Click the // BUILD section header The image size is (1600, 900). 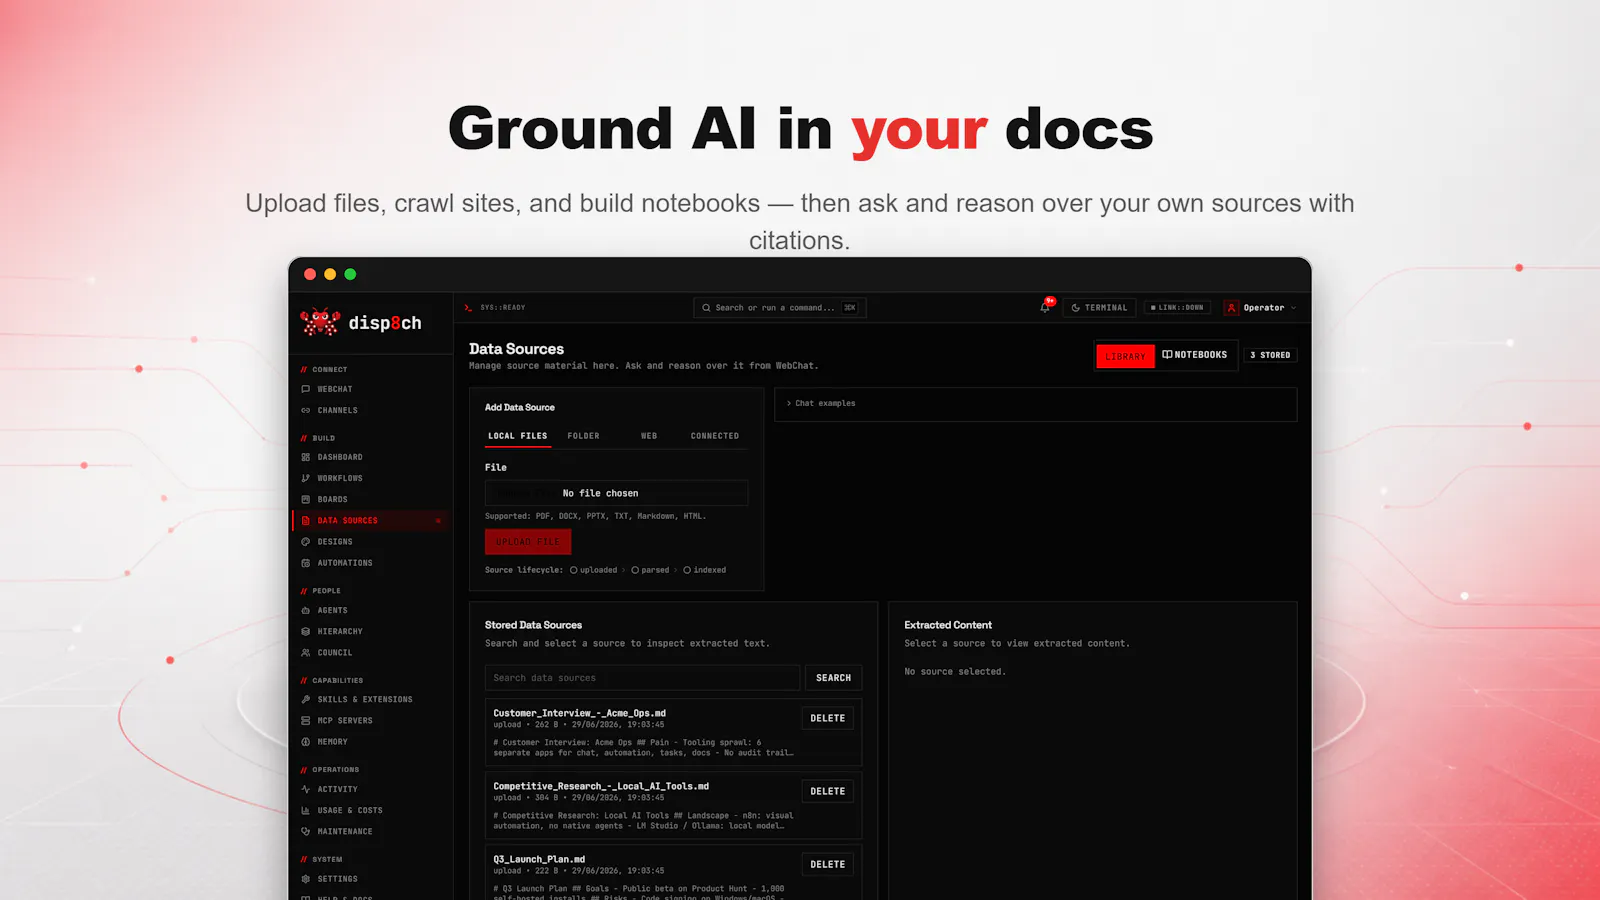pyautogui.click(x=318, y=438)
